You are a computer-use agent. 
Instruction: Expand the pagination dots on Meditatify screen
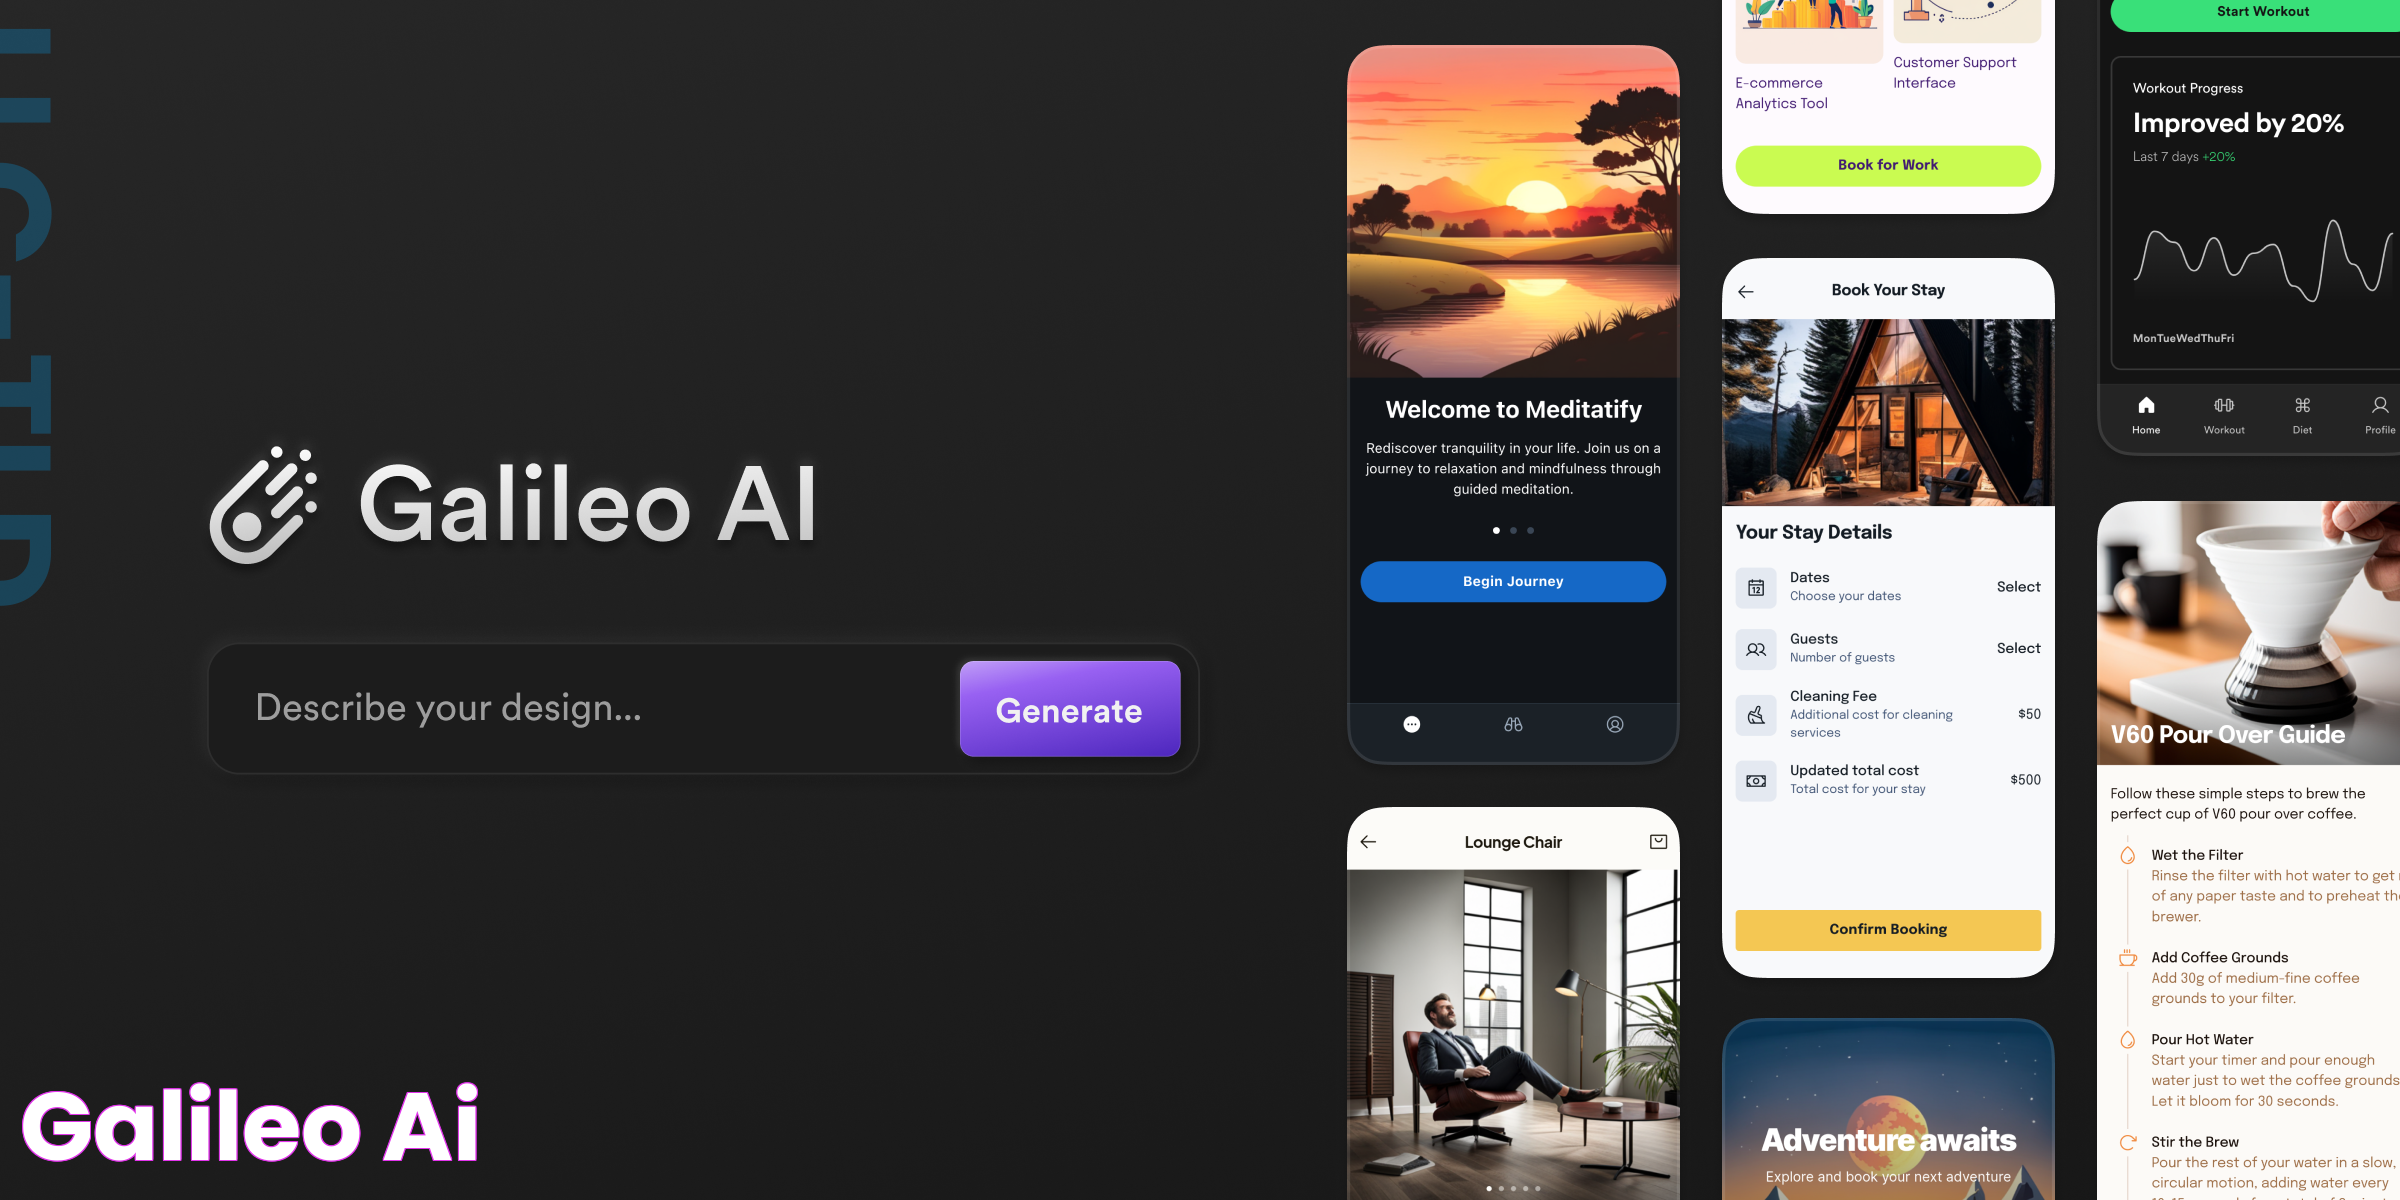pos(1512,530)
